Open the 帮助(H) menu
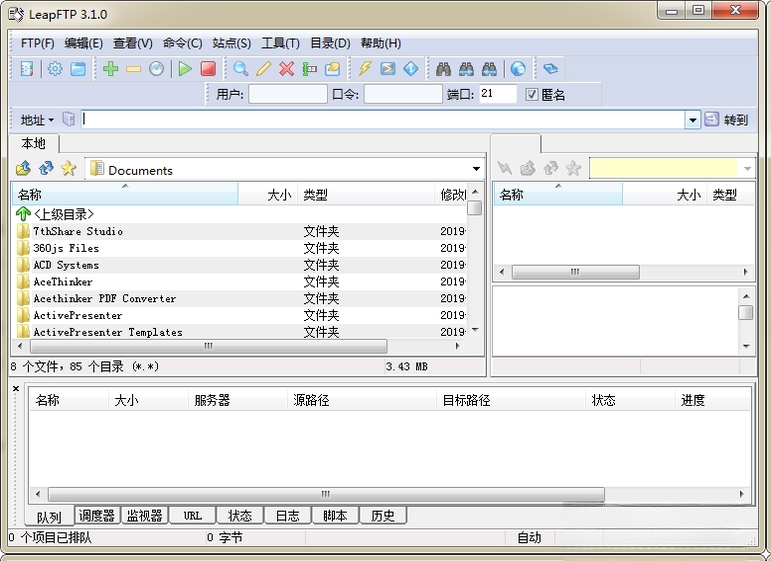The image size is (771, 561). pos(381,43)
